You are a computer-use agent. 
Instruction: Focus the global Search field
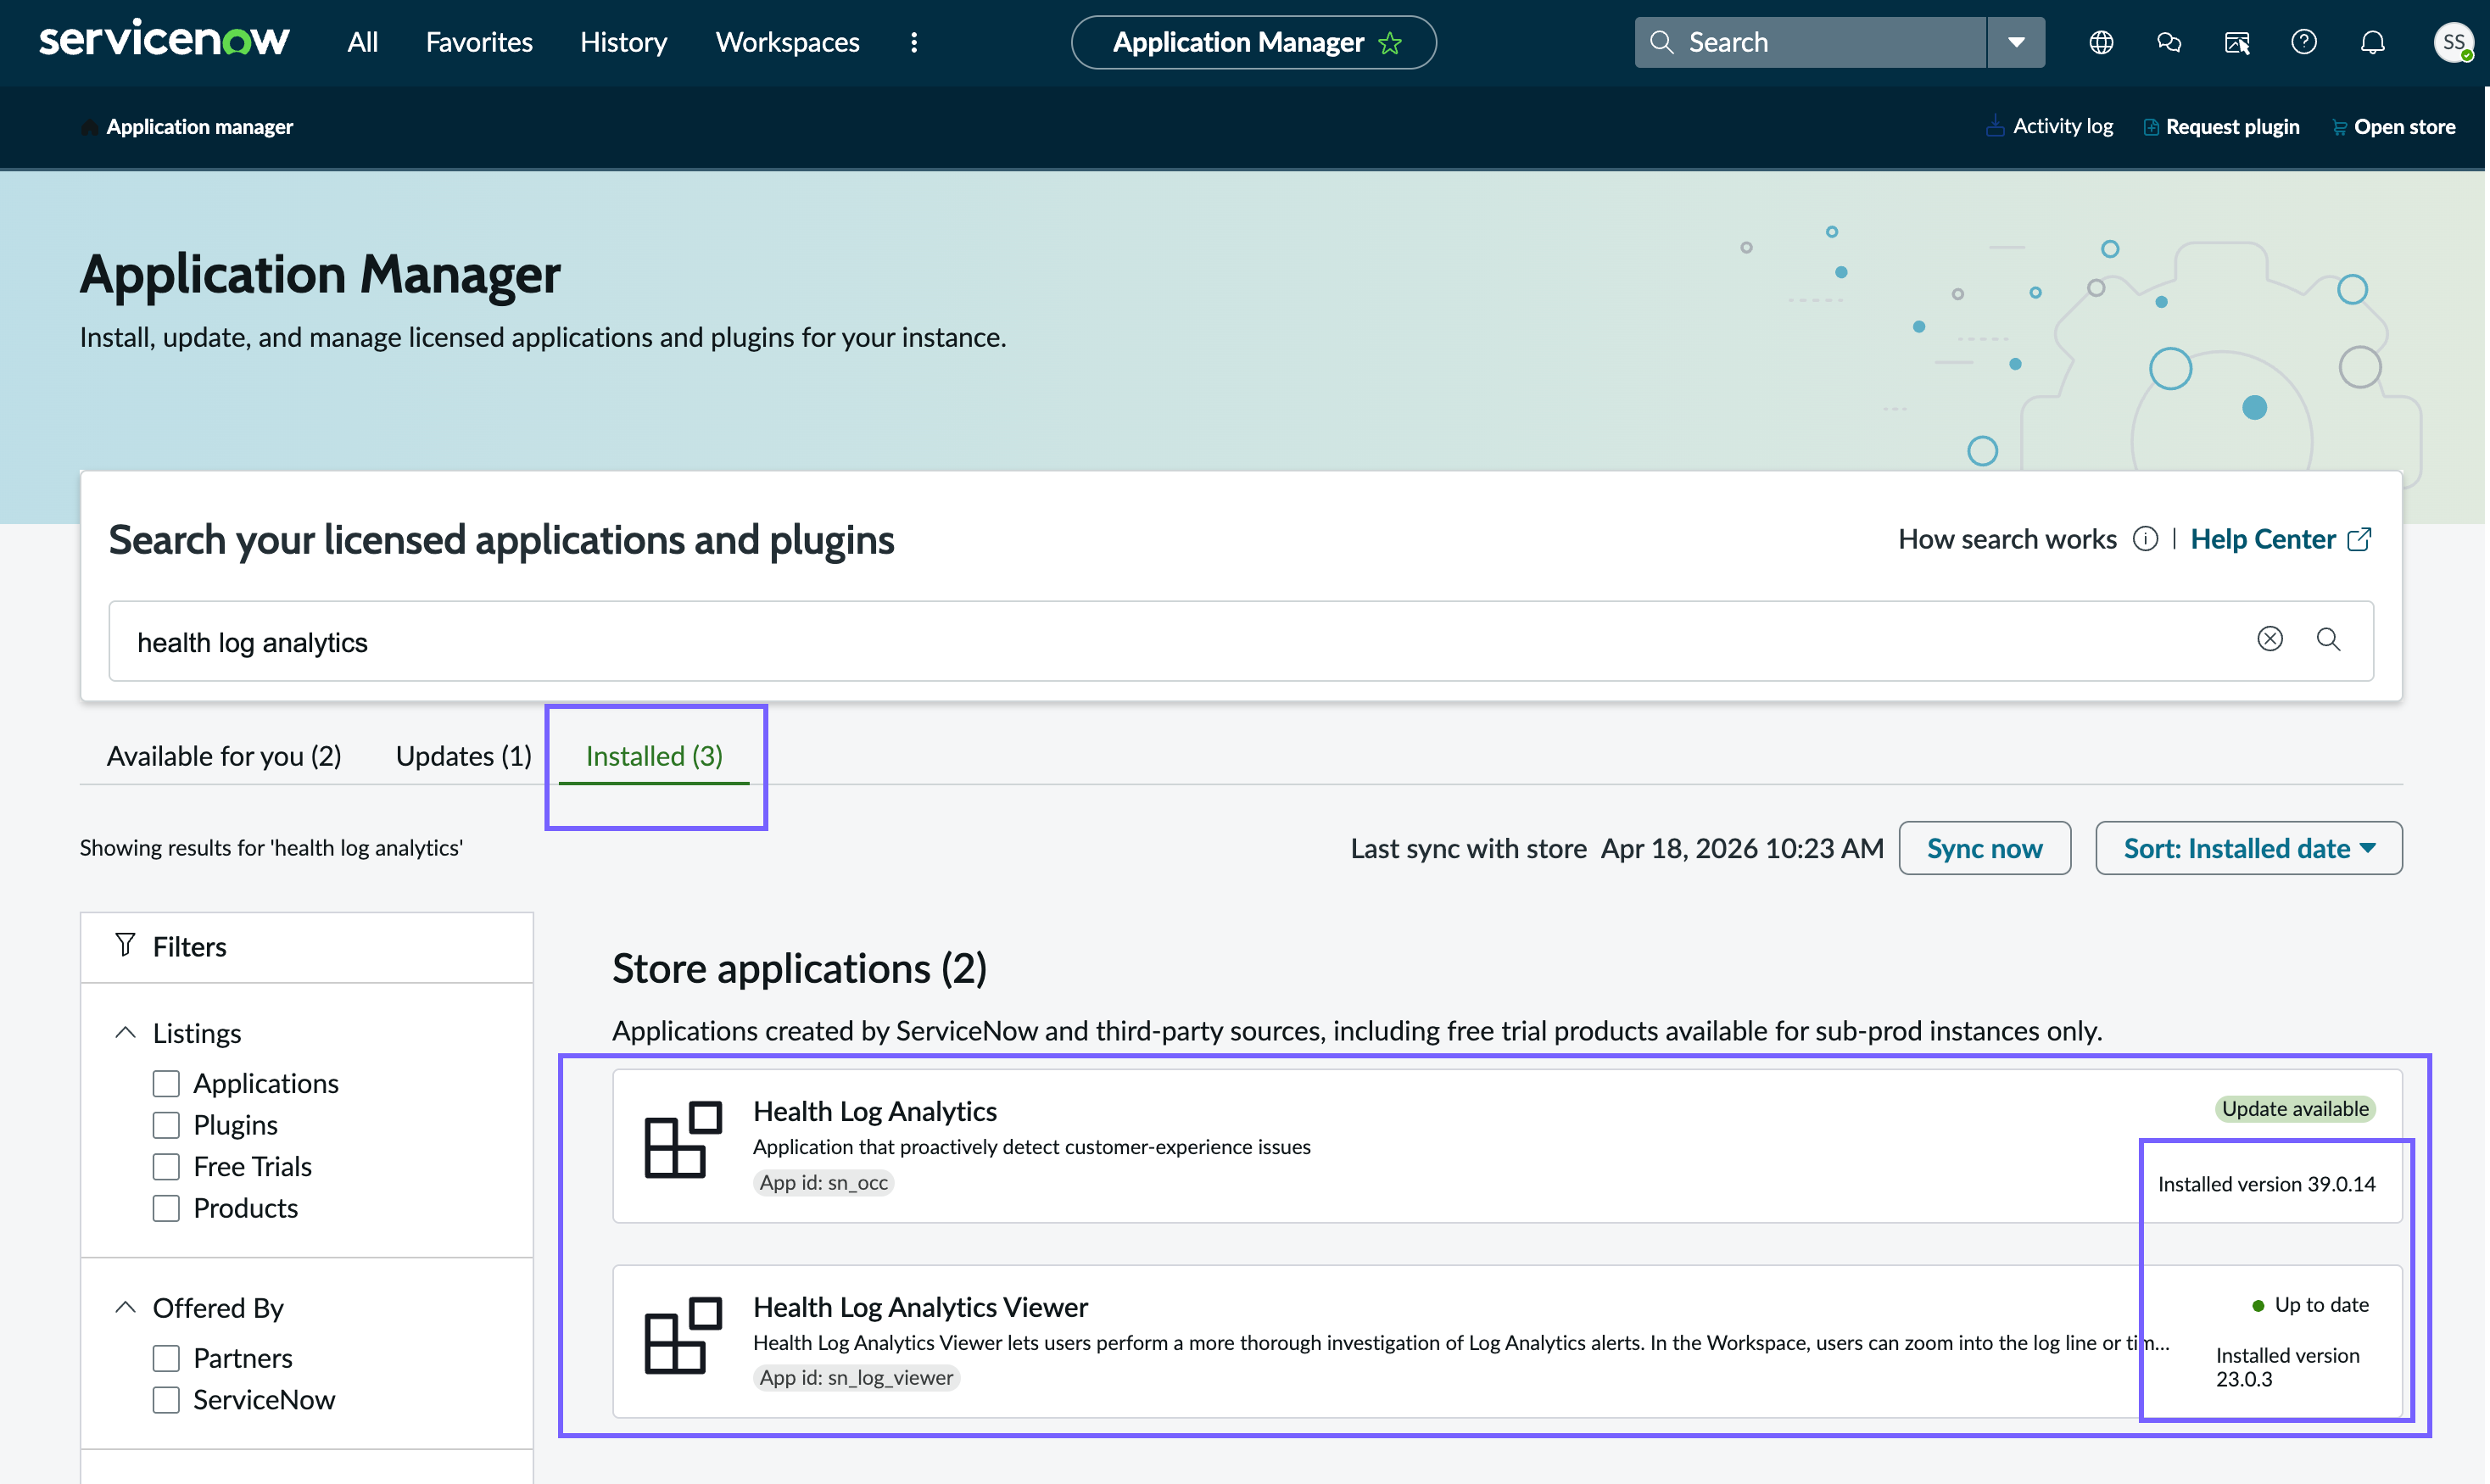coord(1810,42)
